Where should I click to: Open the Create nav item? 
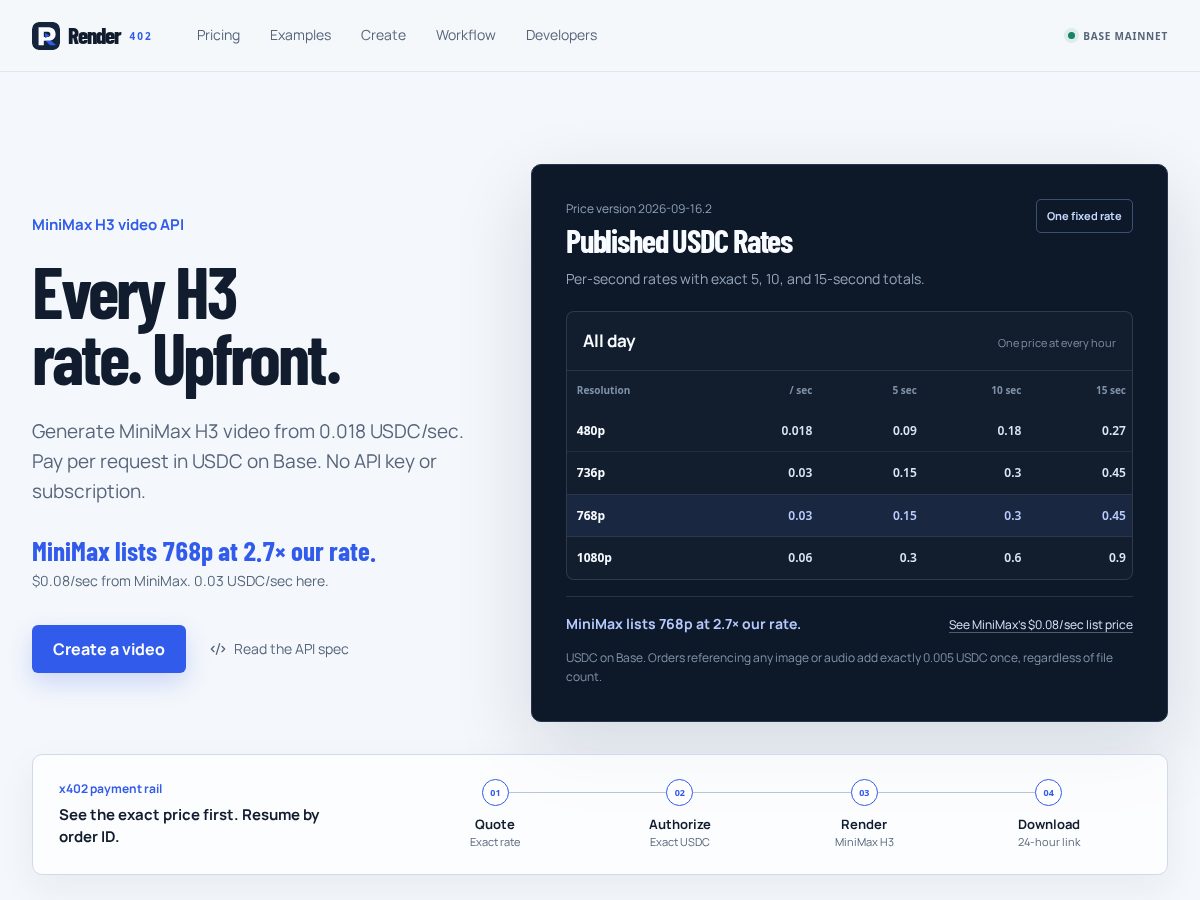(x=383, y=35)
